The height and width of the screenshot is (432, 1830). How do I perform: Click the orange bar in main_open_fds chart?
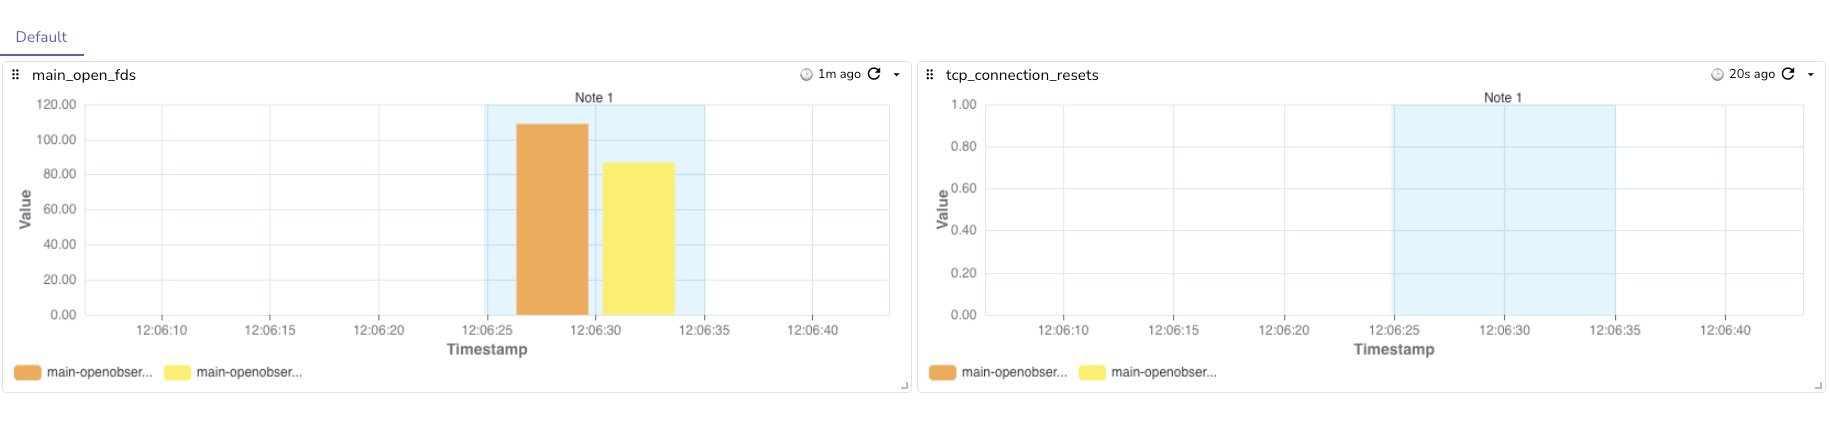(552, 220)
